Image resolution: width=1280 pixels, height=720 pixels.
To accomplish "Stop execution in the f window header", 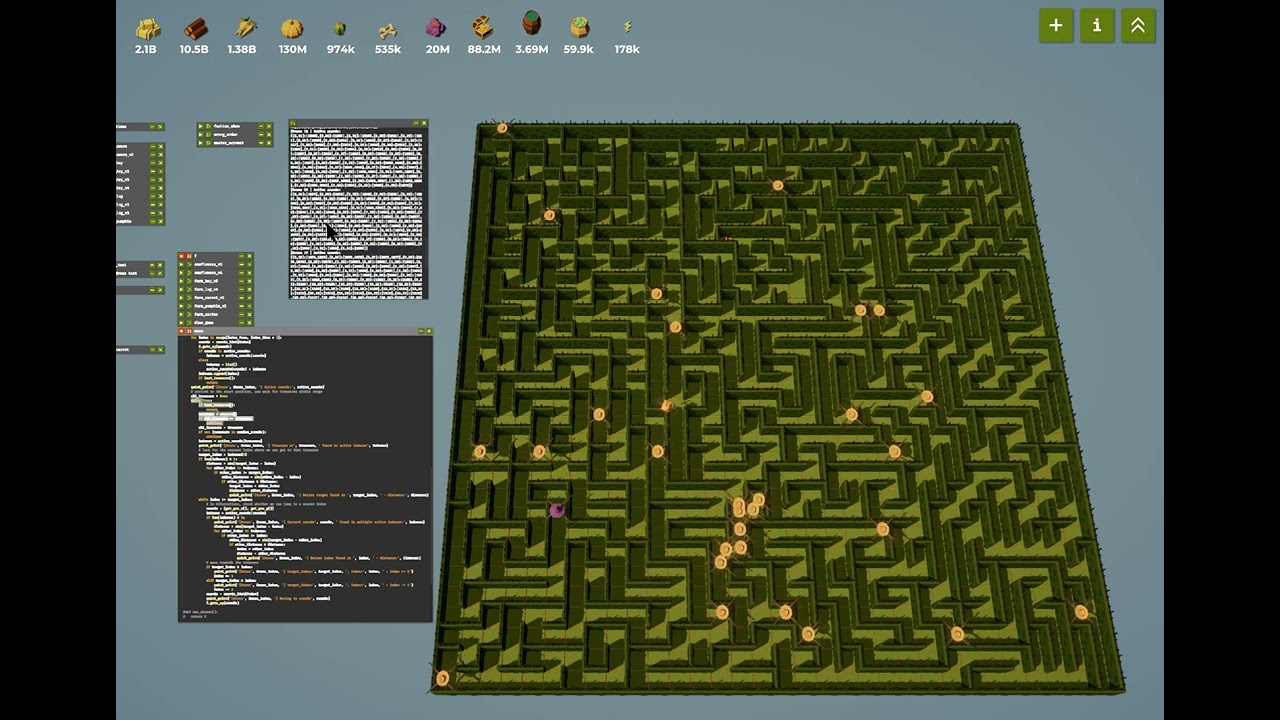I will click(x=181, y=256).
